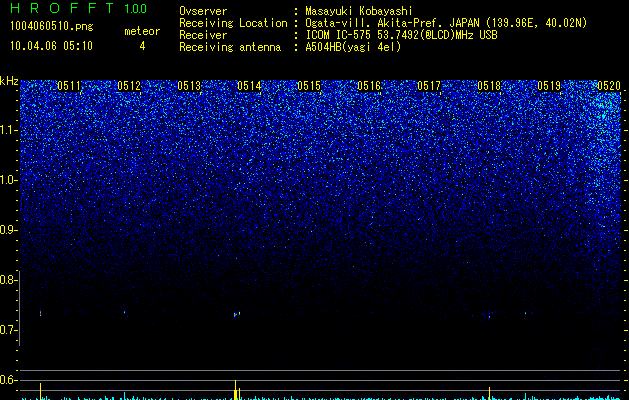Click the 1.1 kHz axis label
The width and height of the screenshot is (629, 400).
click(8, 130)
